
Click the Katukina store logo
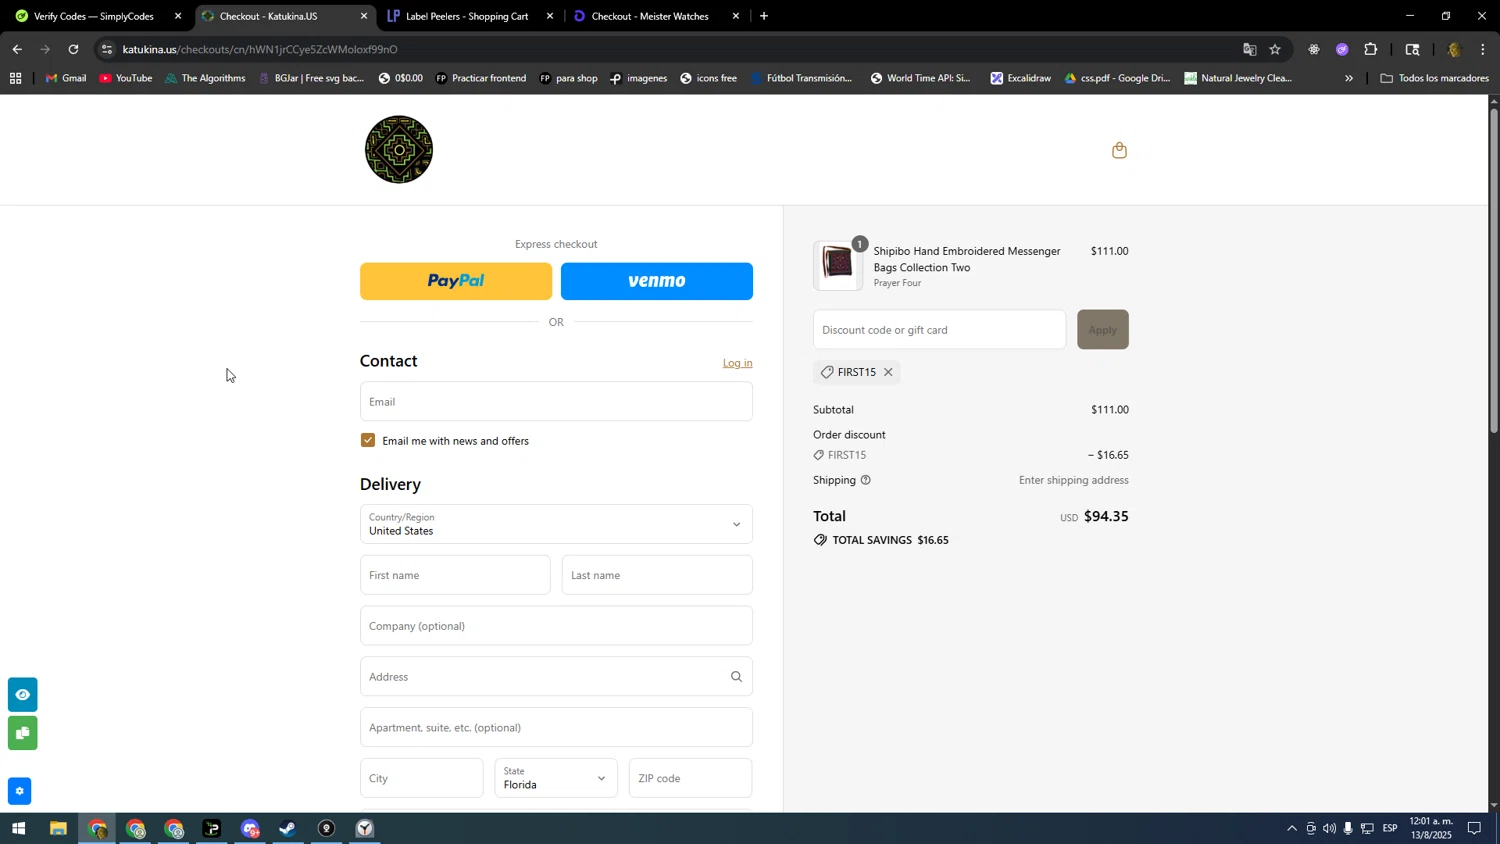click(x=399, y=150)
